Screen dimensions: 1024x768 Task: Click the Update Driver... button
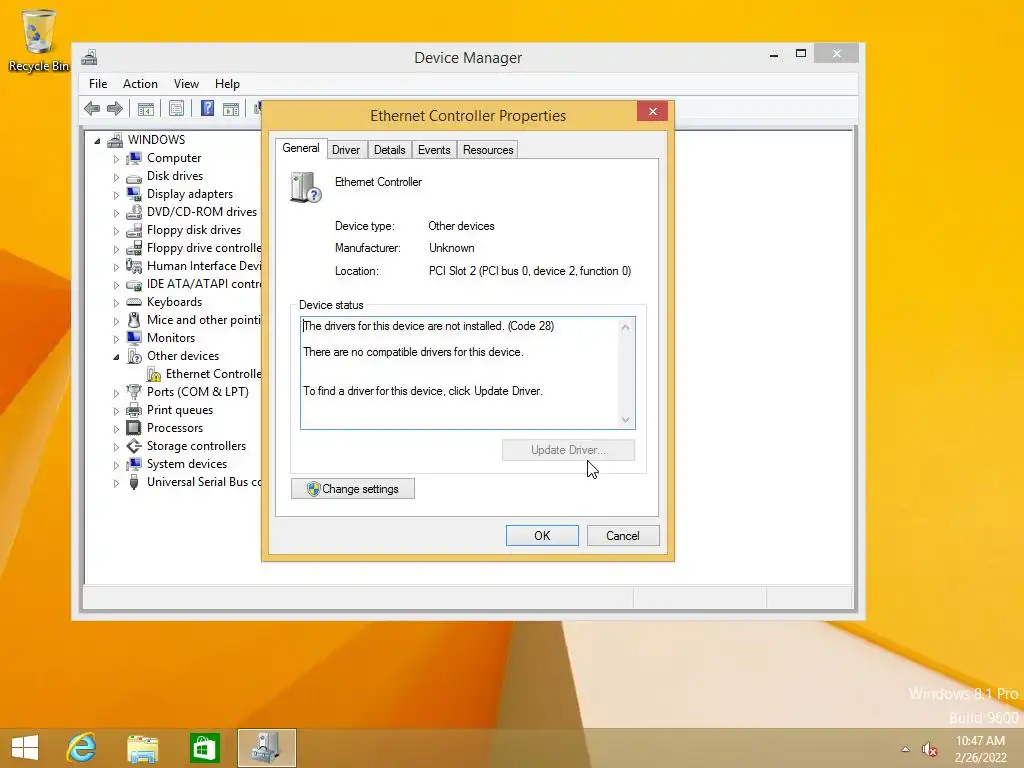coord(568,450)
